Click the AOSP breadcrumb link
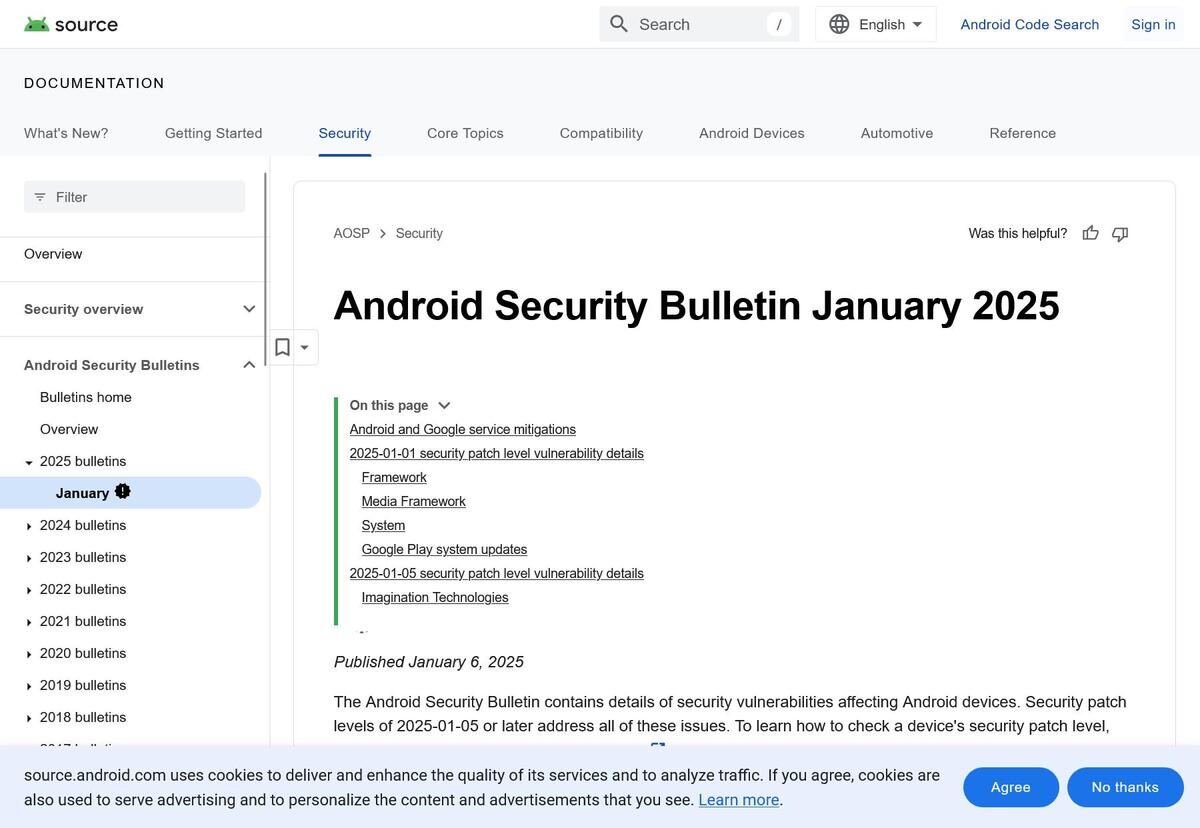Image resolution: width=1200 pixels, height=828 pixels. coord(352,233)
